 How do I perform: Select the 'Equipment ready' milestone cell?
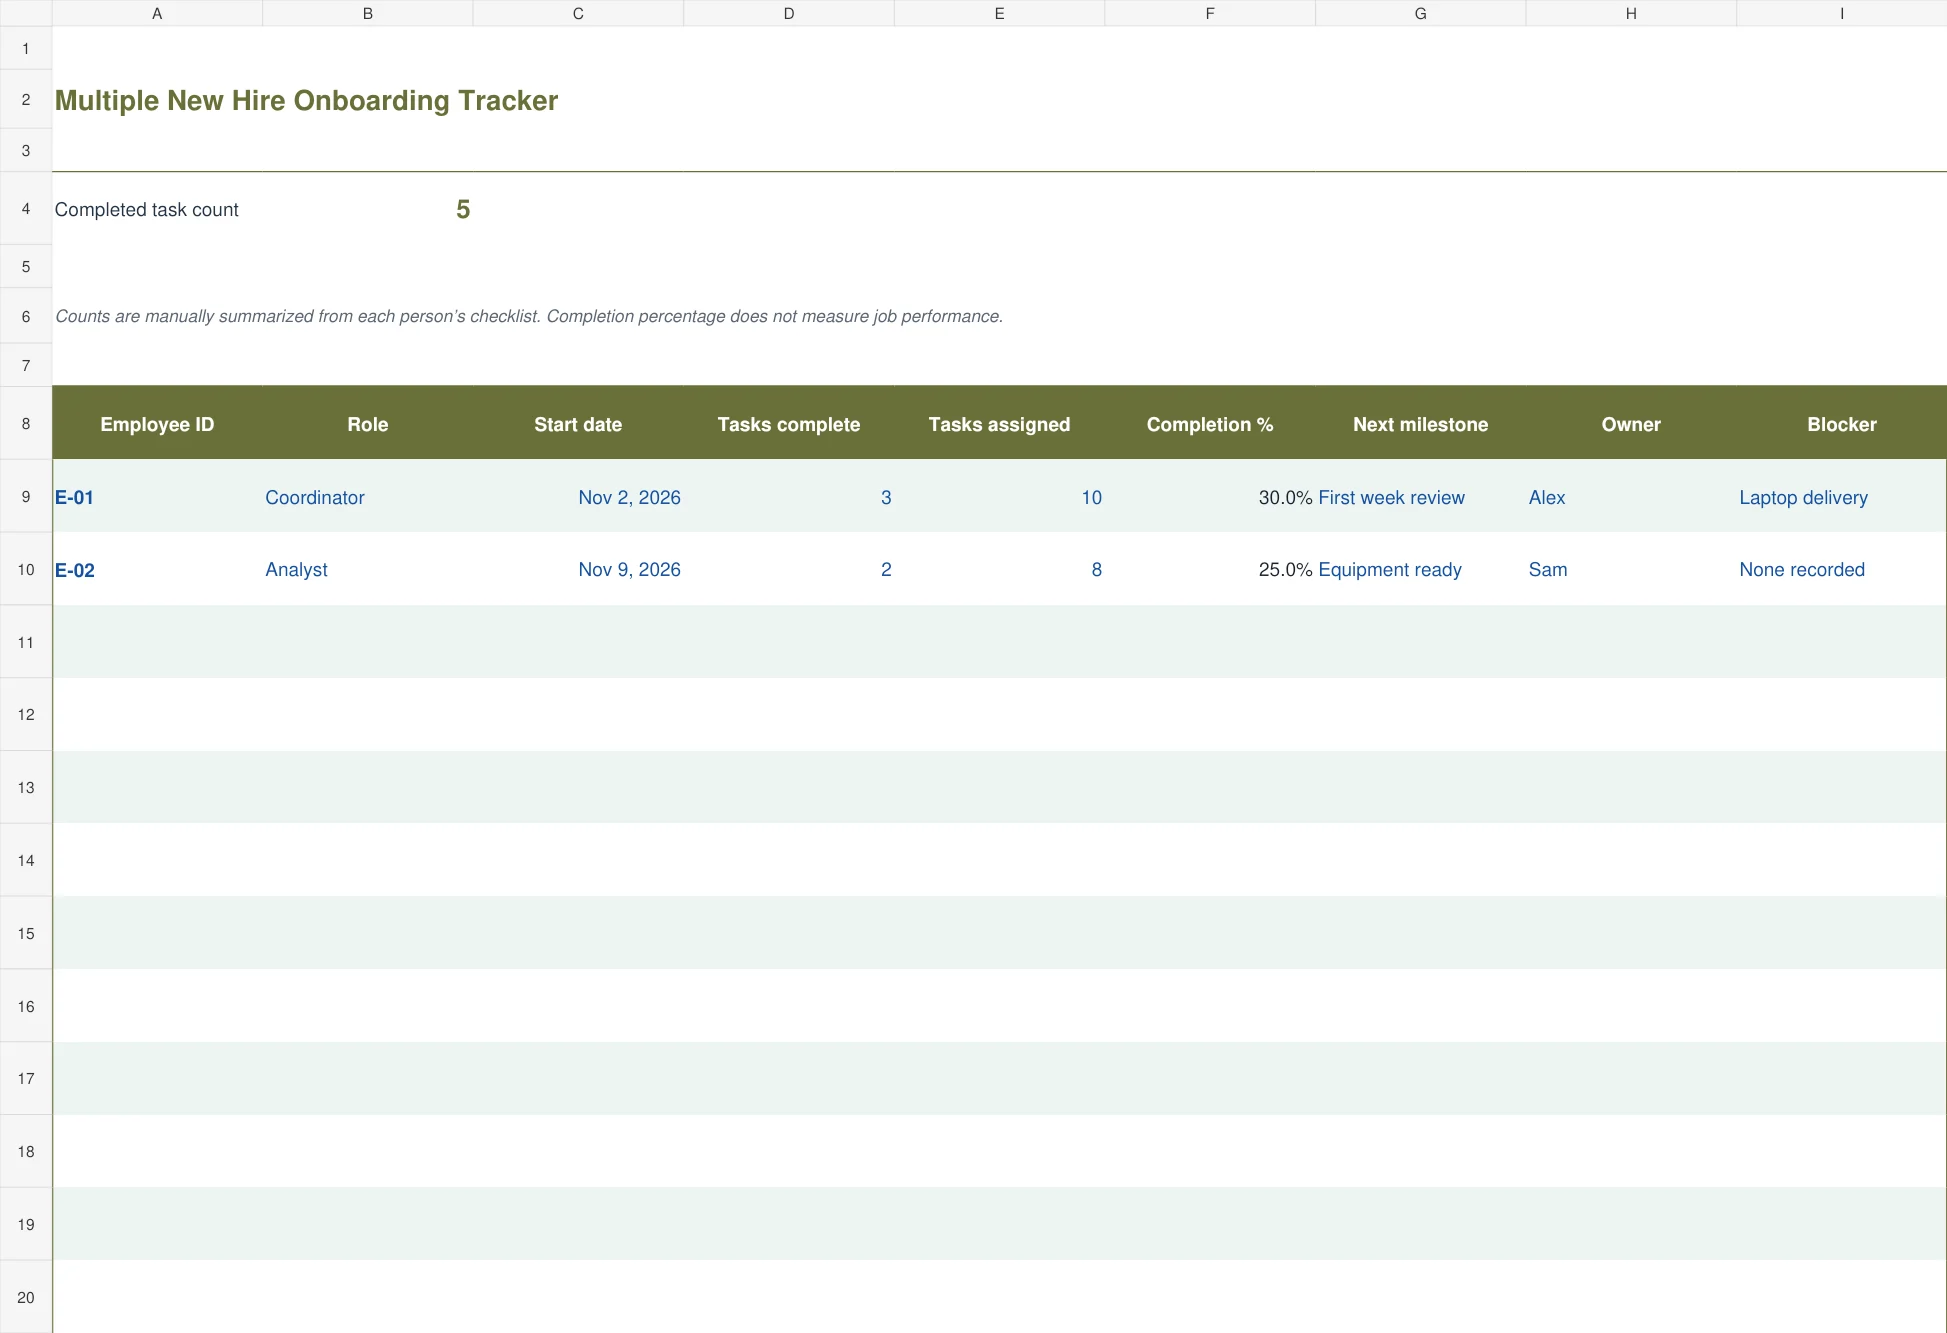click(1420, 569)
